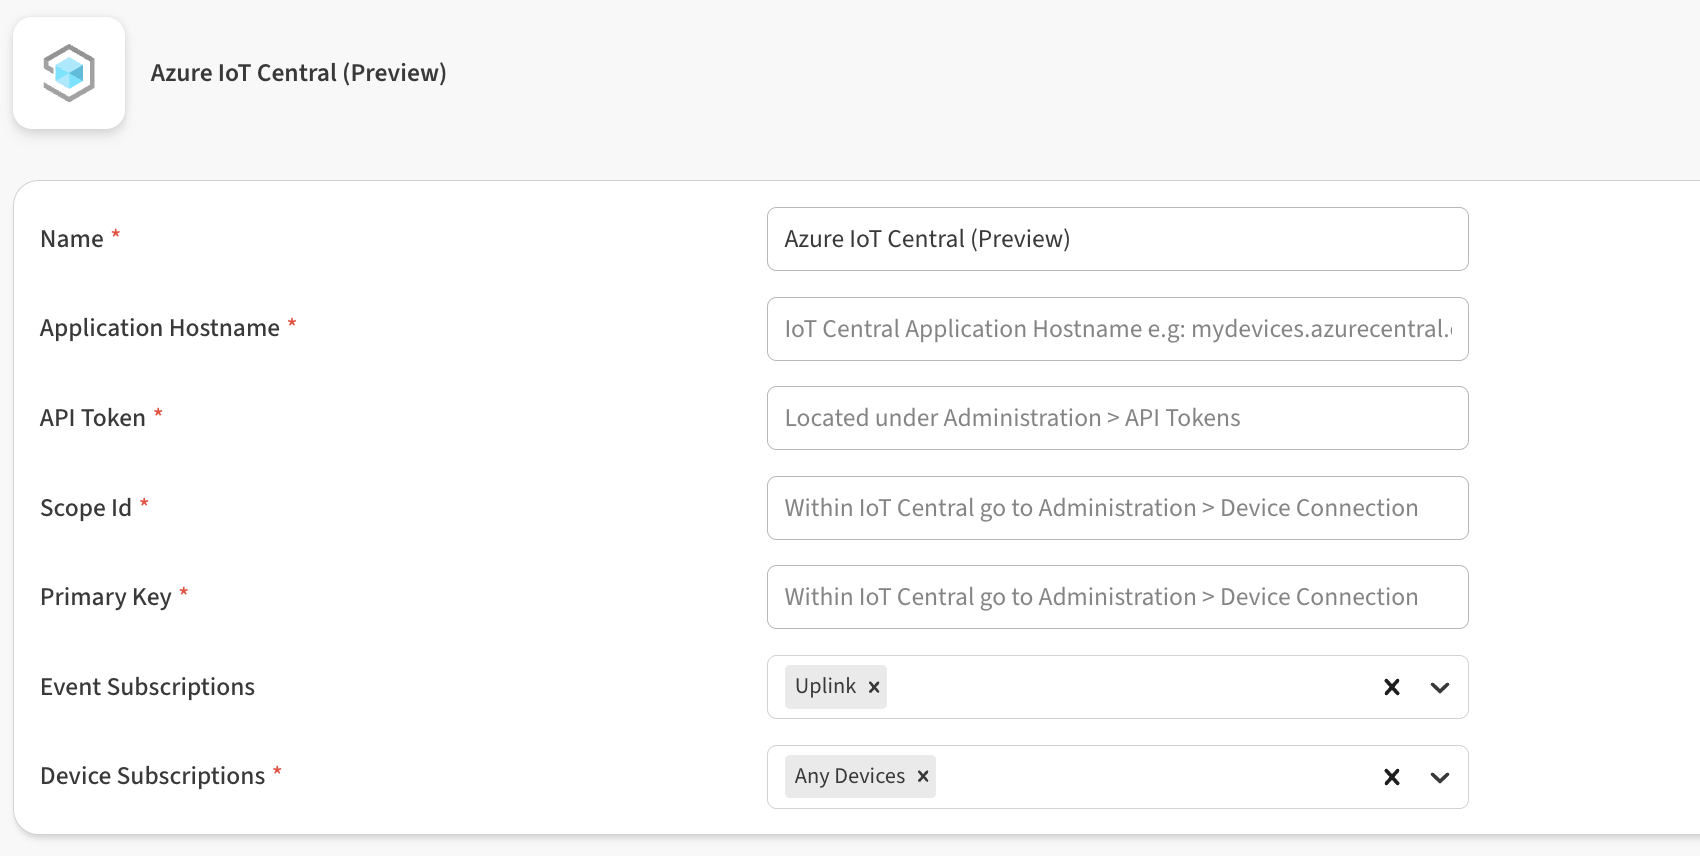Clear all selected Device Subscriptions
This screenshot has height=856, width=1700.
(1391, 777)
